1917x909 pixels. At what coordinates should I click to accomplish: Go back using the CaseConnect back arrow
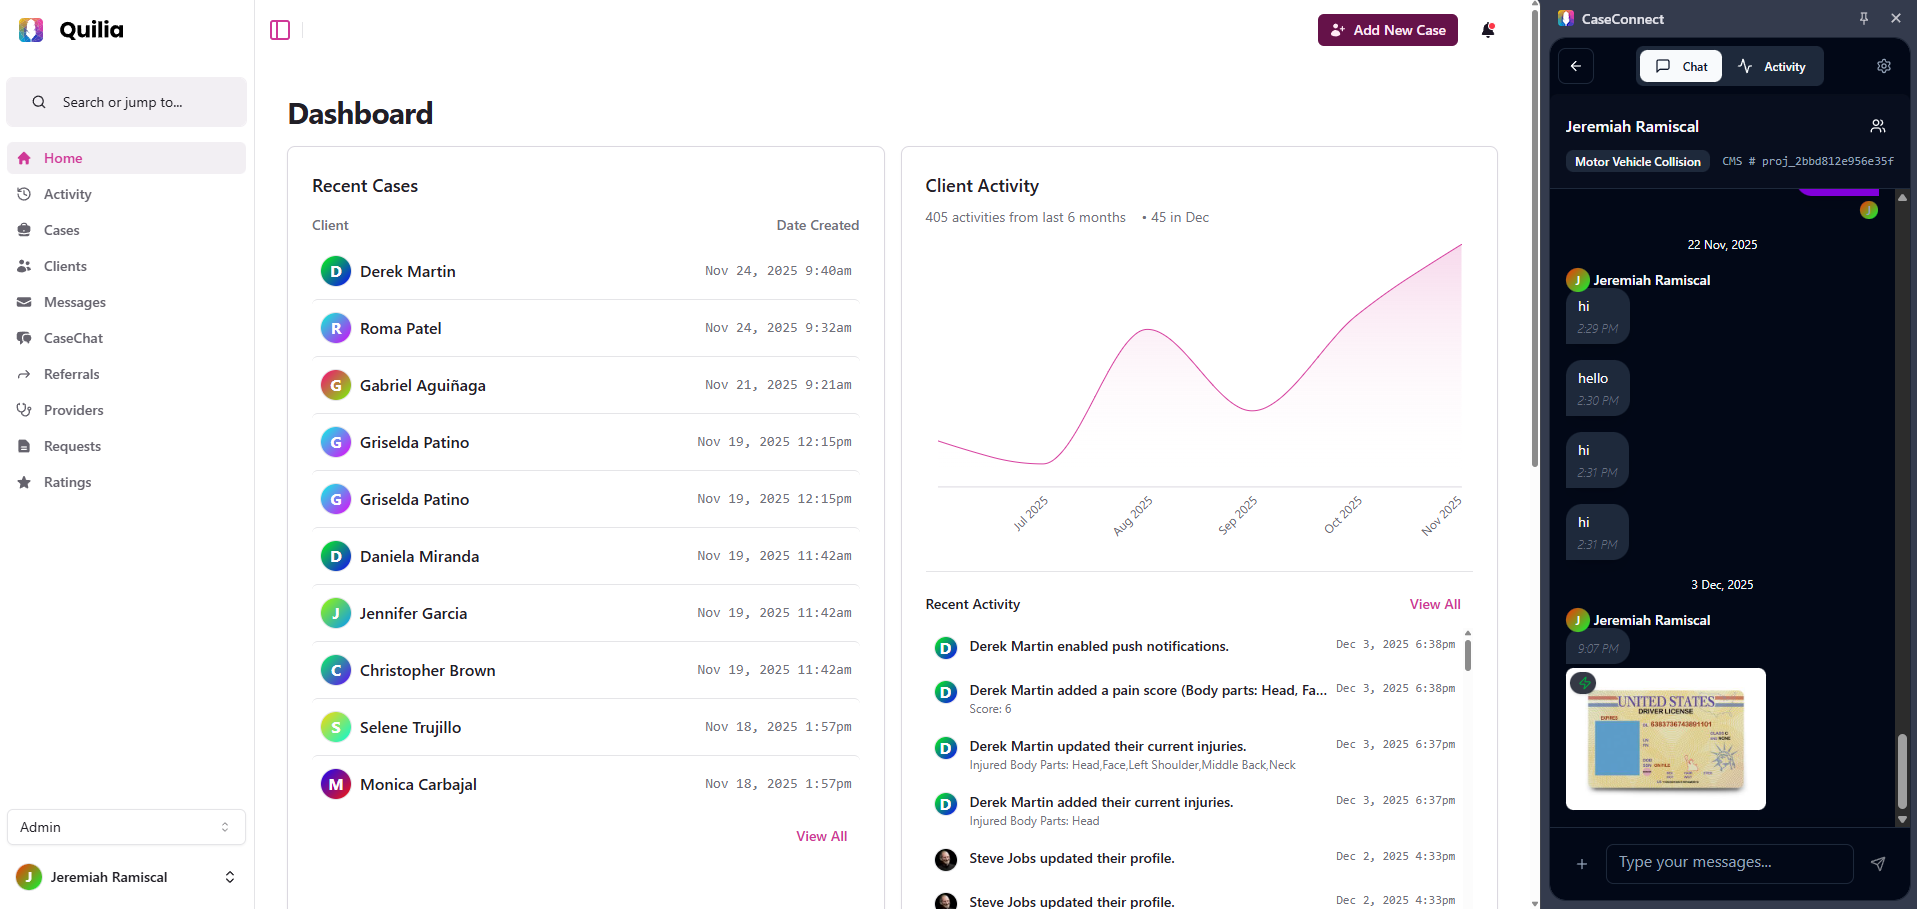click(1575, 66)
